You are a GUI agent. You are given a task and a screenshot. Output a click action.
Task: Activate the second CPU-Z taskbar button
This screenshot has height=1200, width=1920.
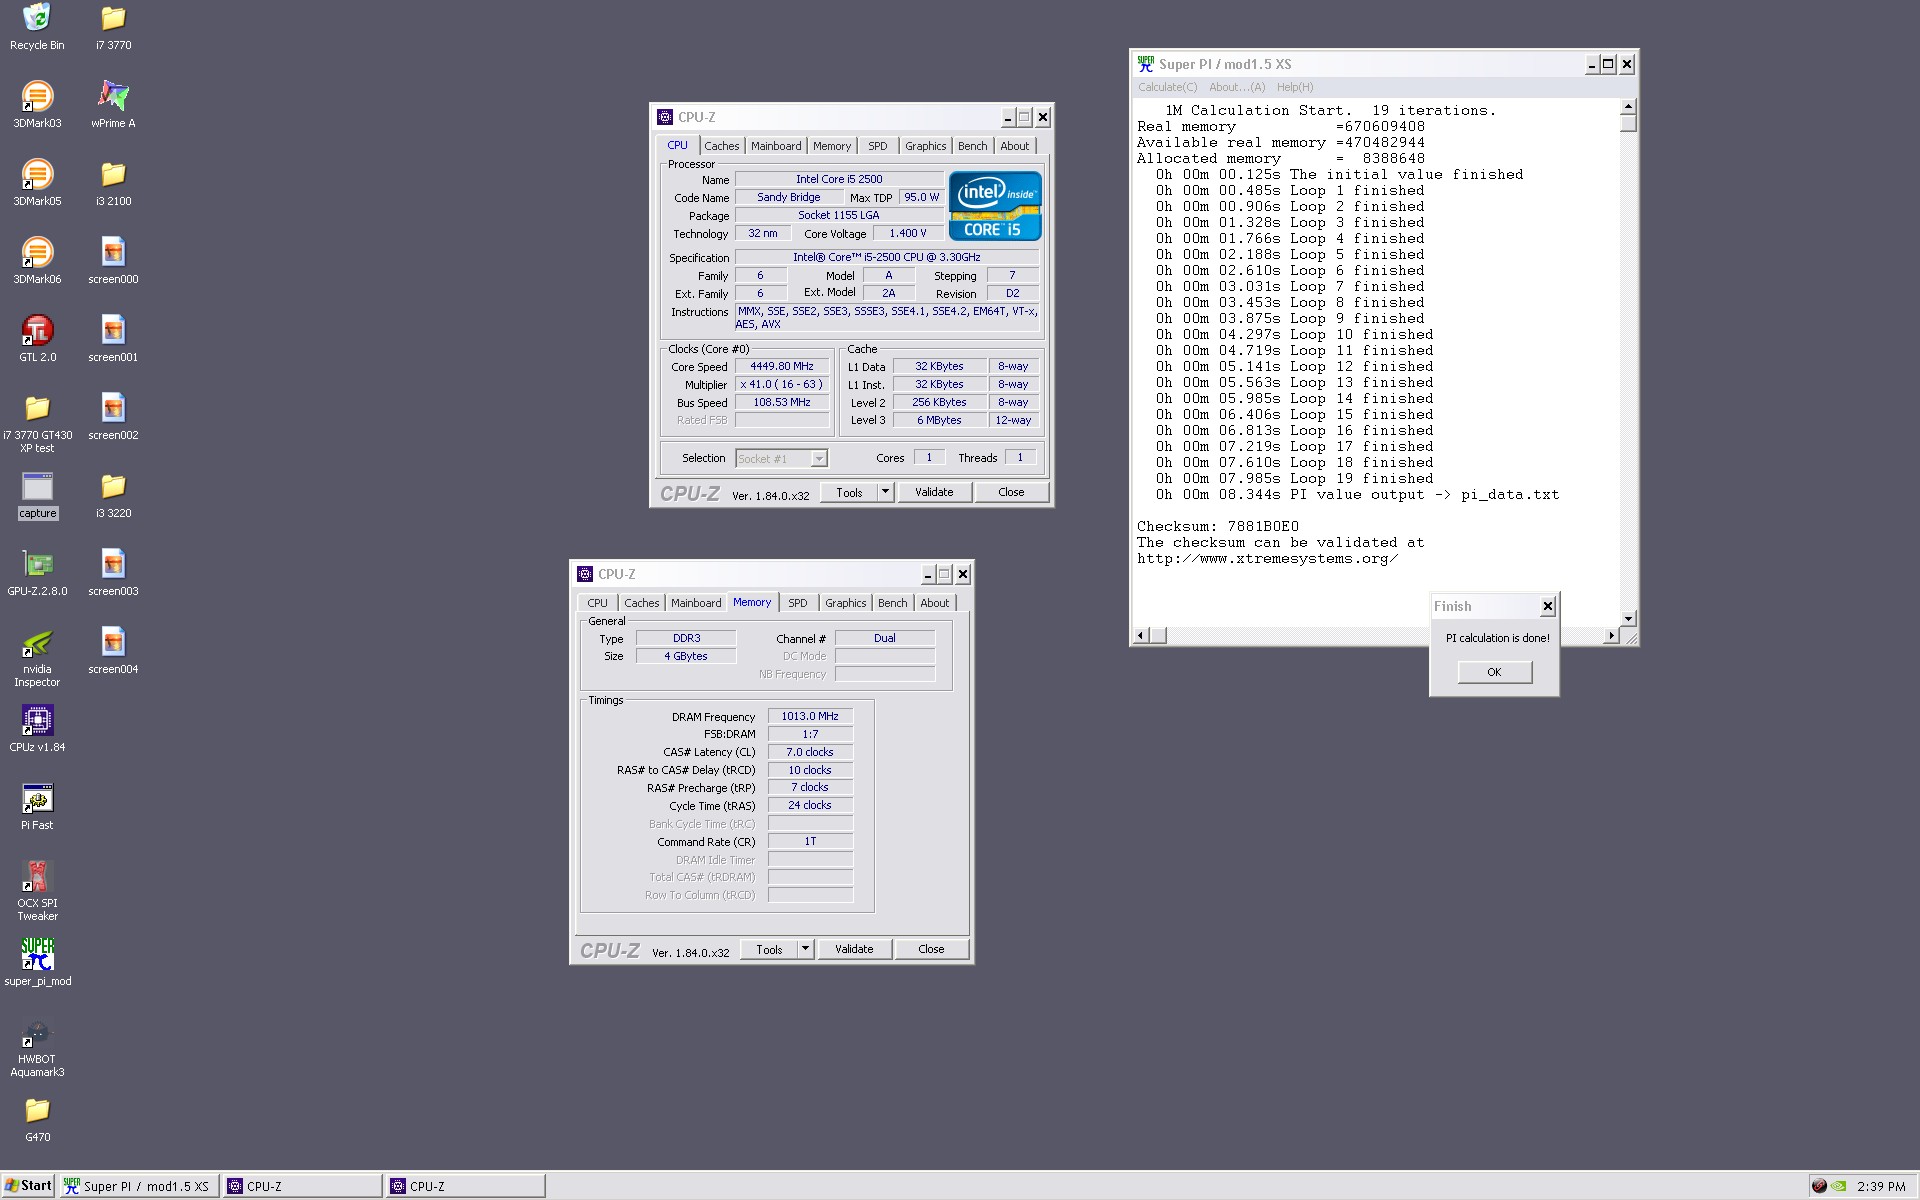pyautogui.click(x=465, y=1186)
